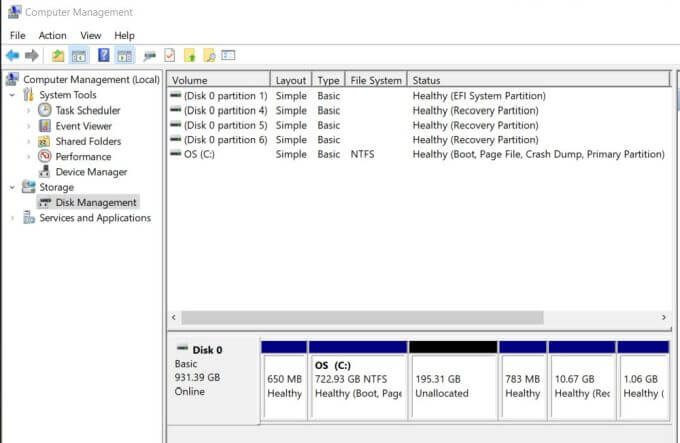Click left arrow of volume list scrollbar
This screenshot has height=443, width=680.
pyautogui.click(x=174, y=317)
